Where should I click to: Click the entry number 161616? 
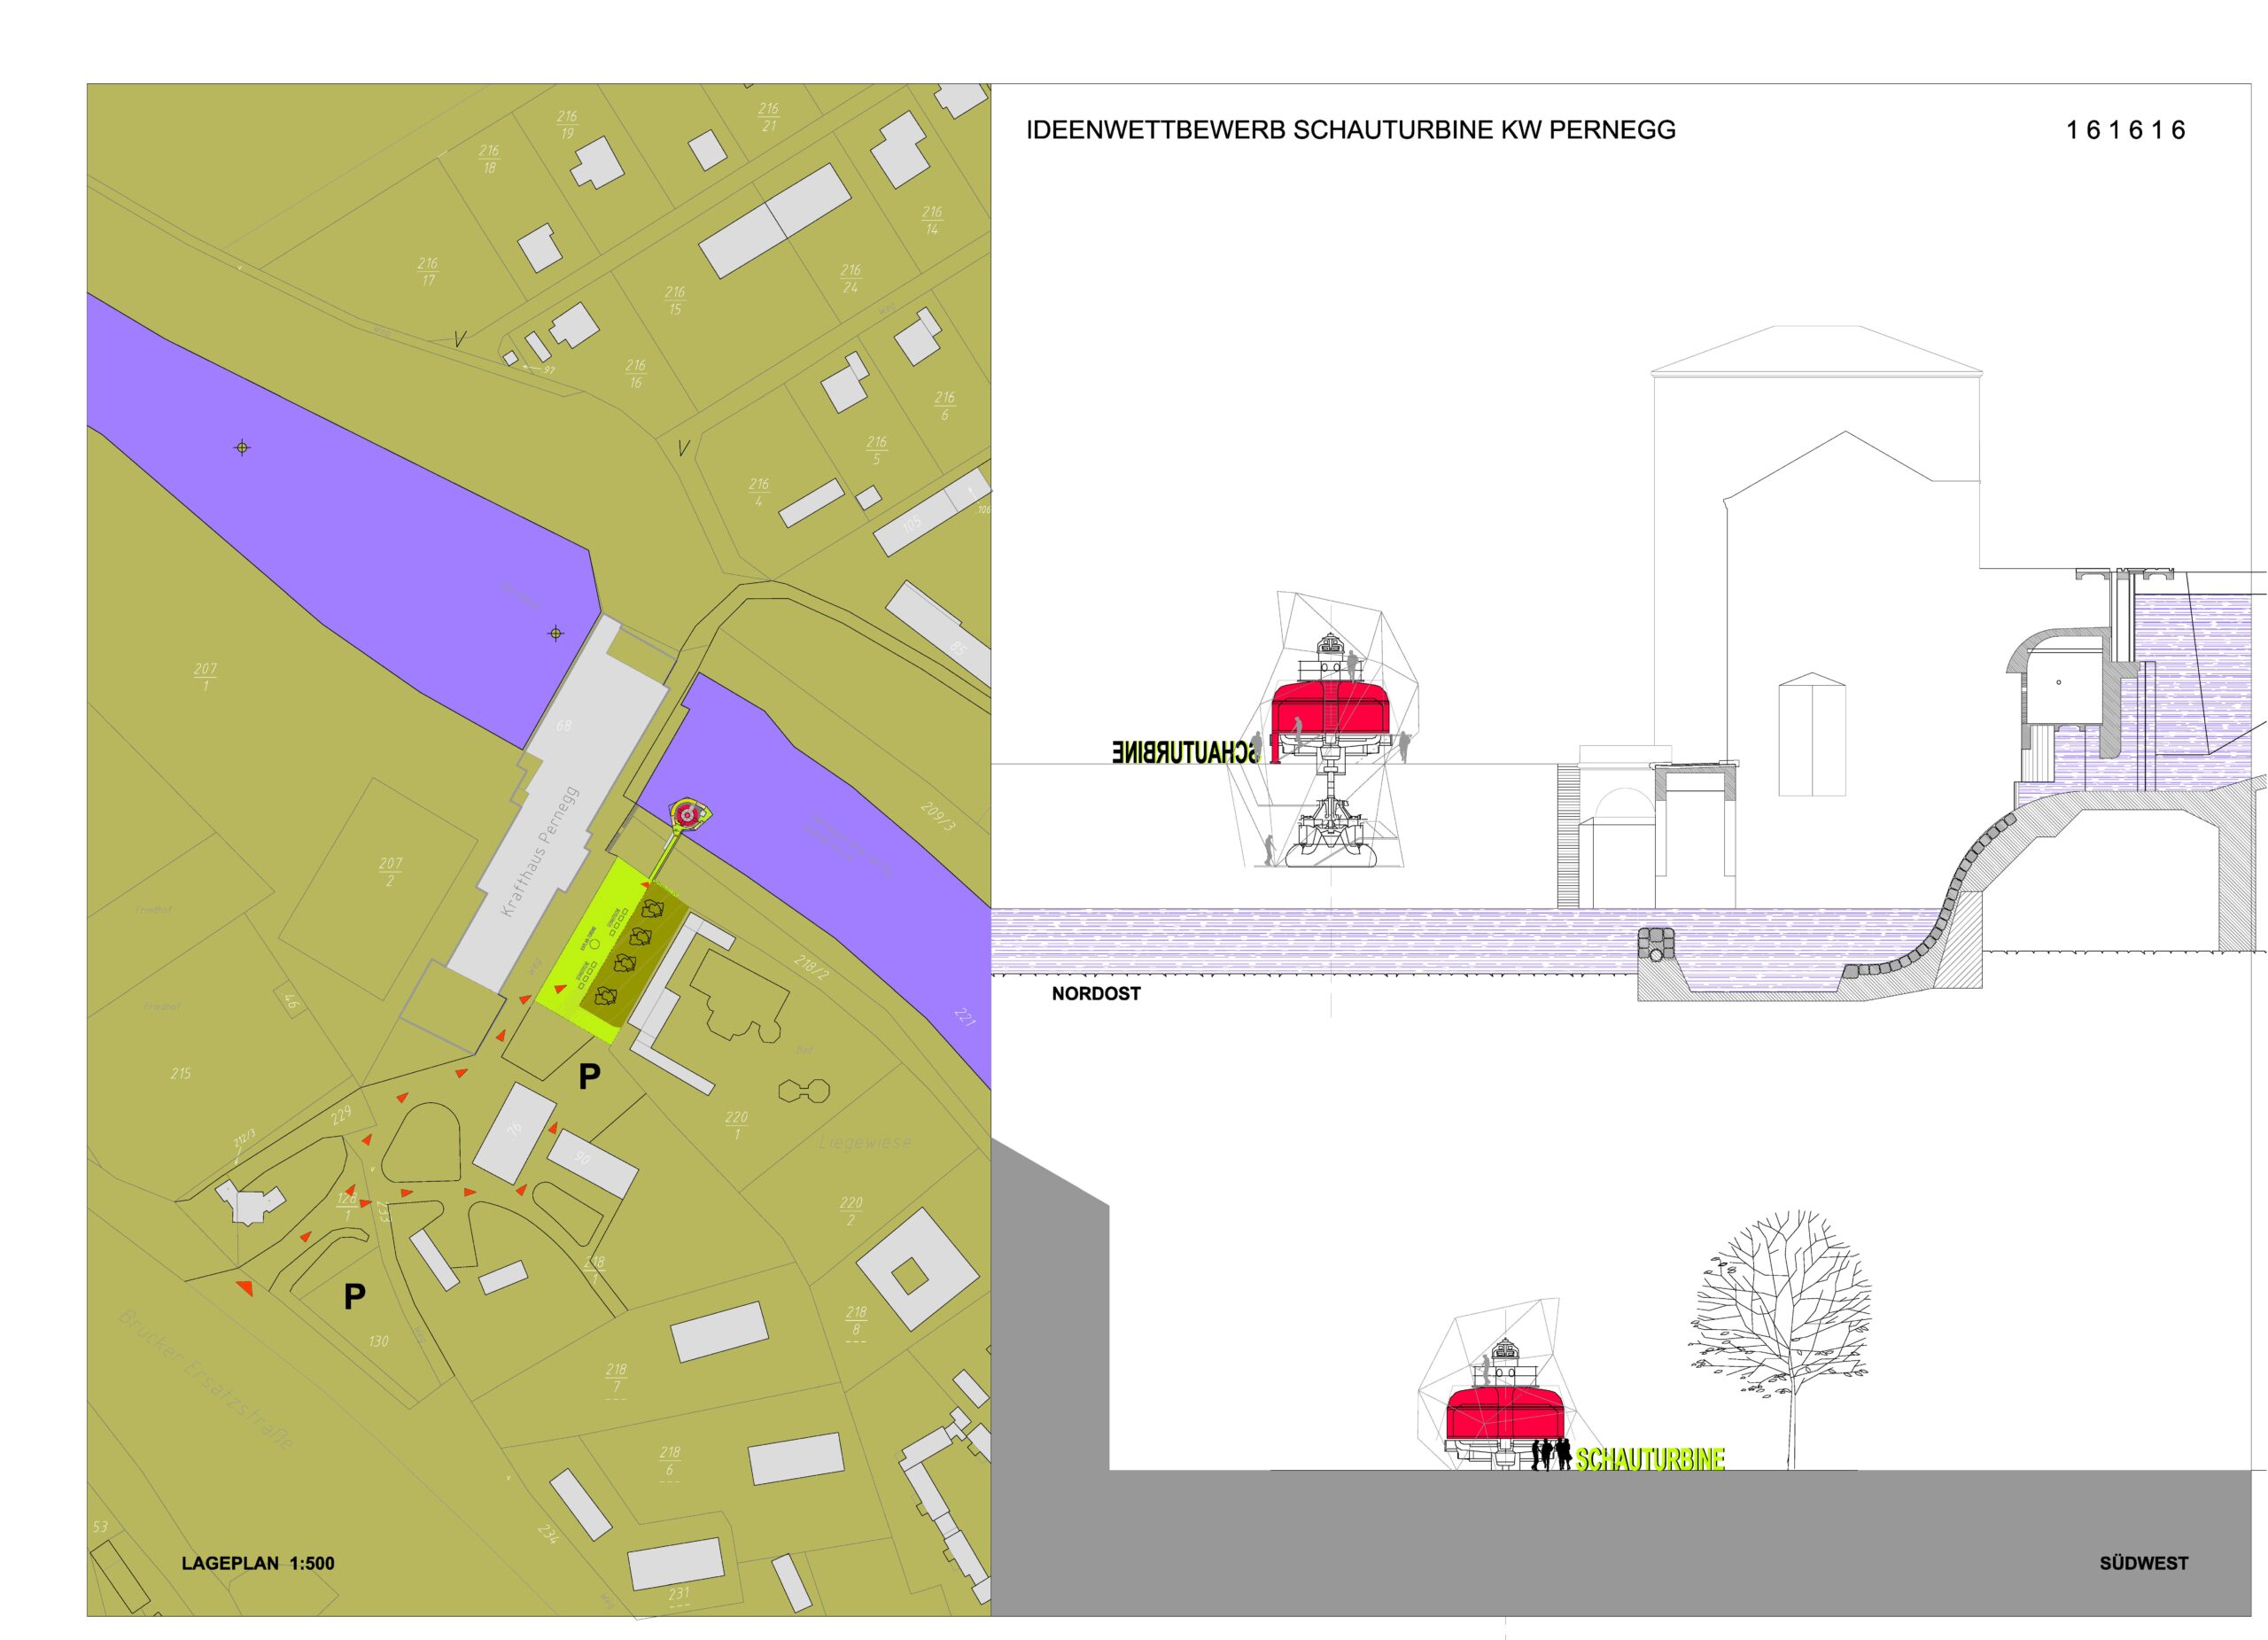pyautogui.click(x=2125, y=130)
